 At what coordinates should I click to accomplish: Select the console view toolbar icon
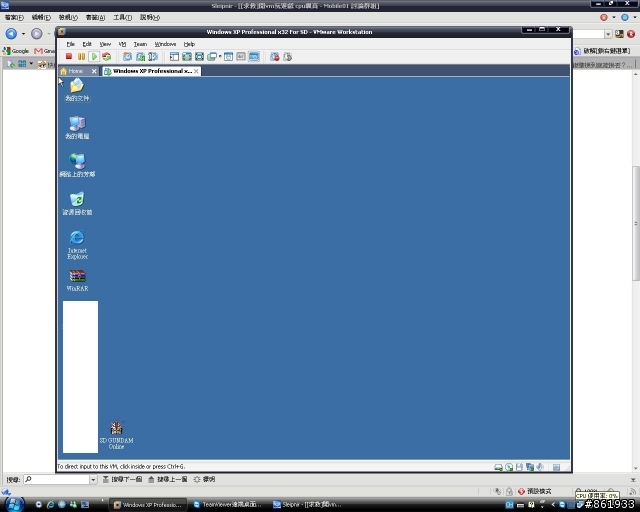pyautogui.click(x=254, y=57)
